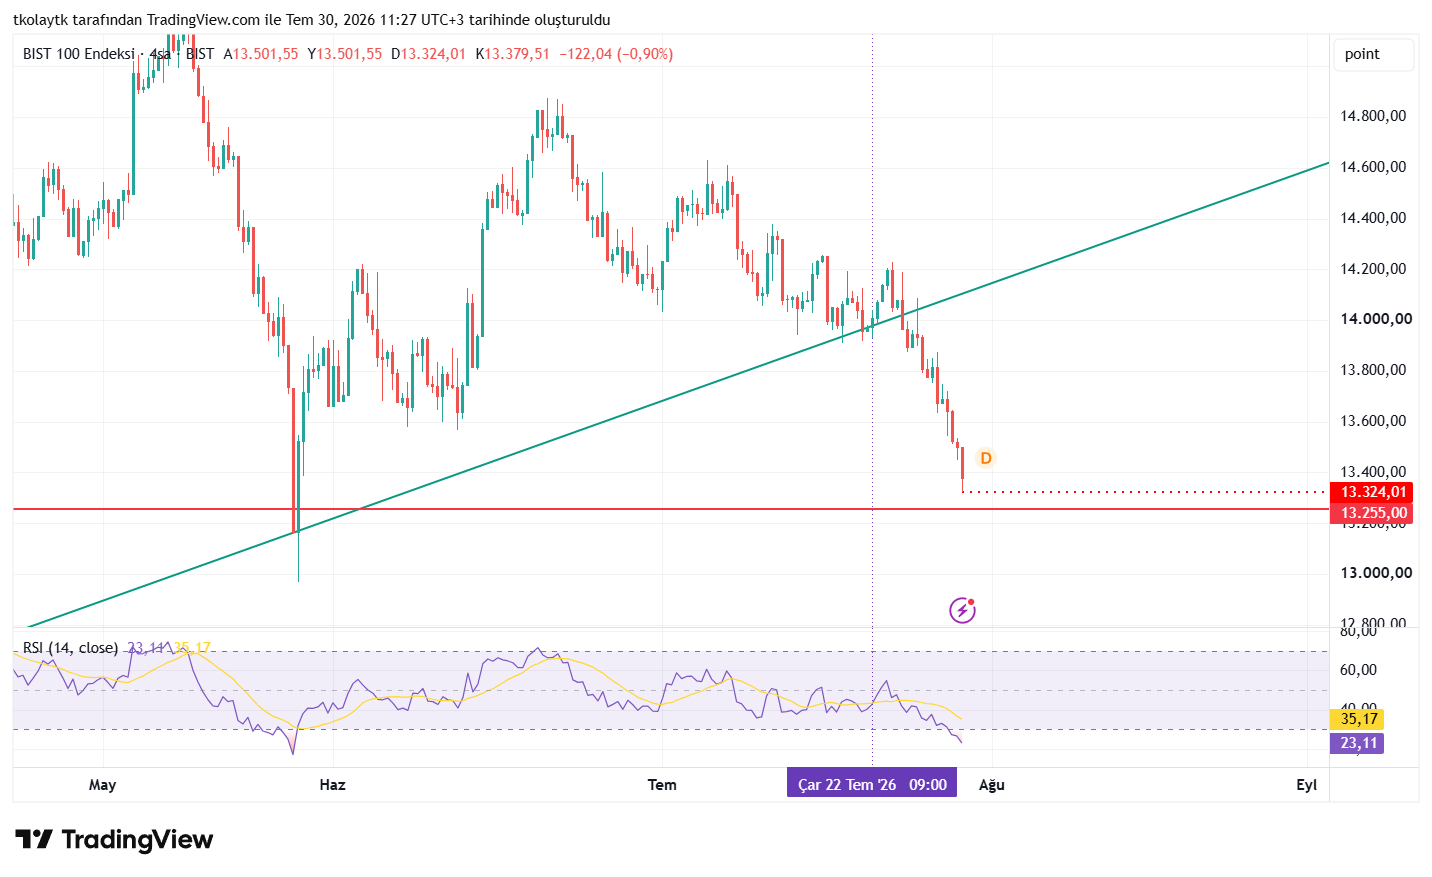1432x877 pixels.
Task: Click the chart creation header text
Action: tap(312, 20)
